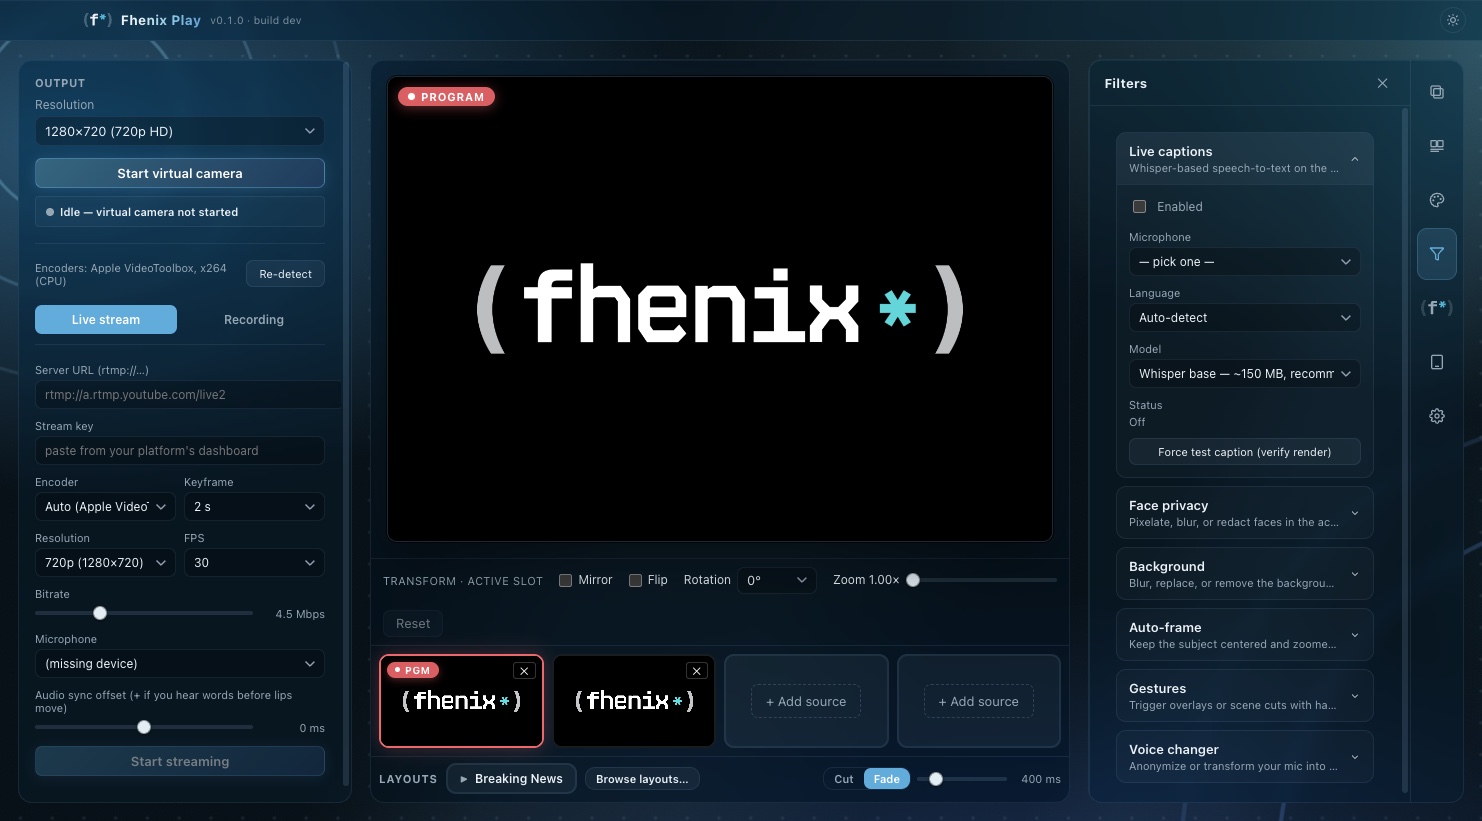The width and height of the screenshot is (1482, 821).
Task: Toggle the Mirror checkbox
Action: [565, 580]
